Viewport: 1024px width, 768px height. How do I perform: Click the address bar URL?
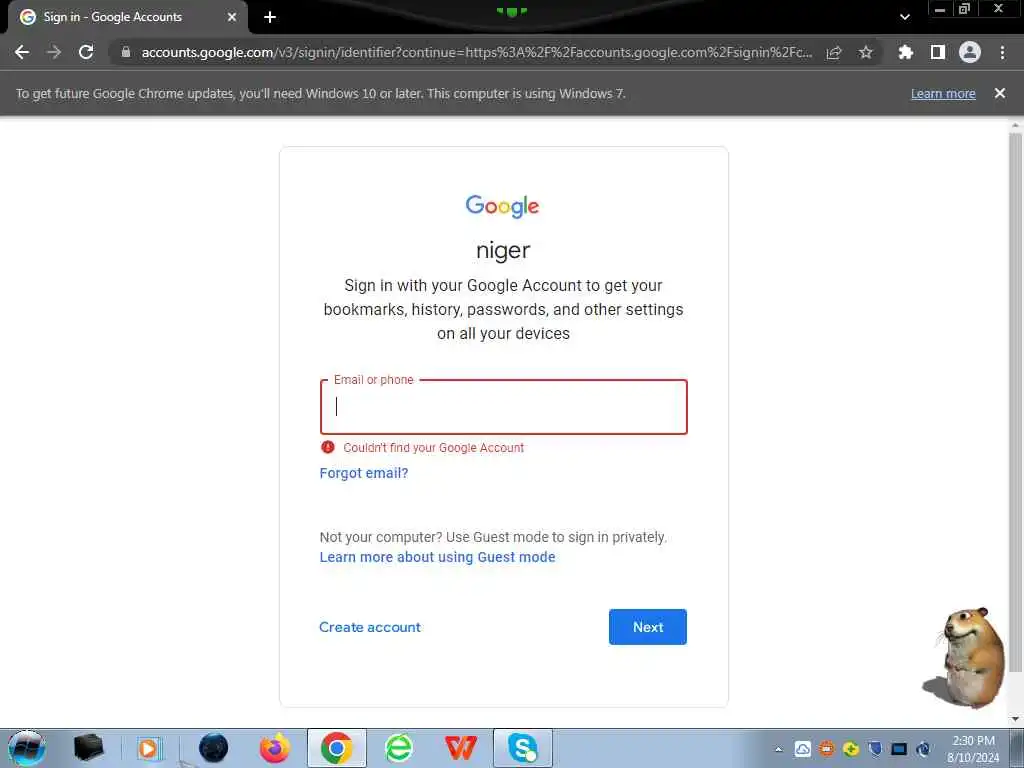pyautogui.click(x=477, y=52)
